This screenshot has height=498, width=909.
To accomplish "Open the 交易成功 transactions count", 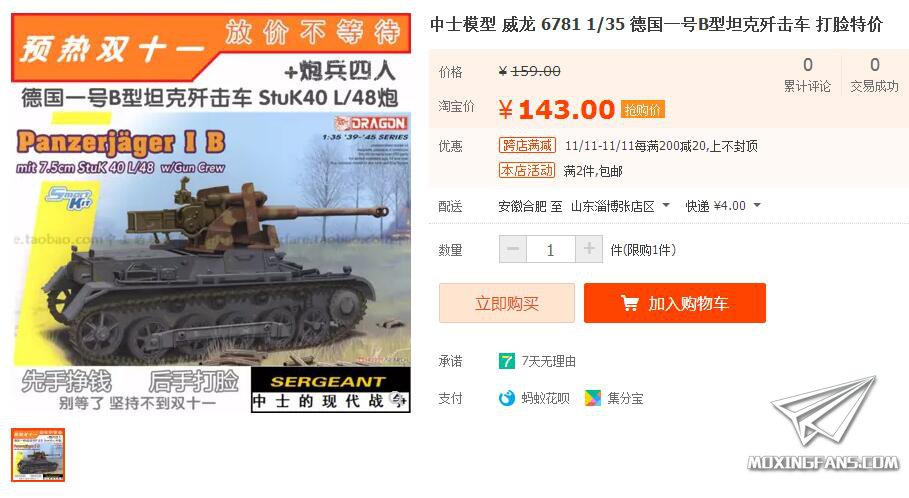I will pos(874,74).
